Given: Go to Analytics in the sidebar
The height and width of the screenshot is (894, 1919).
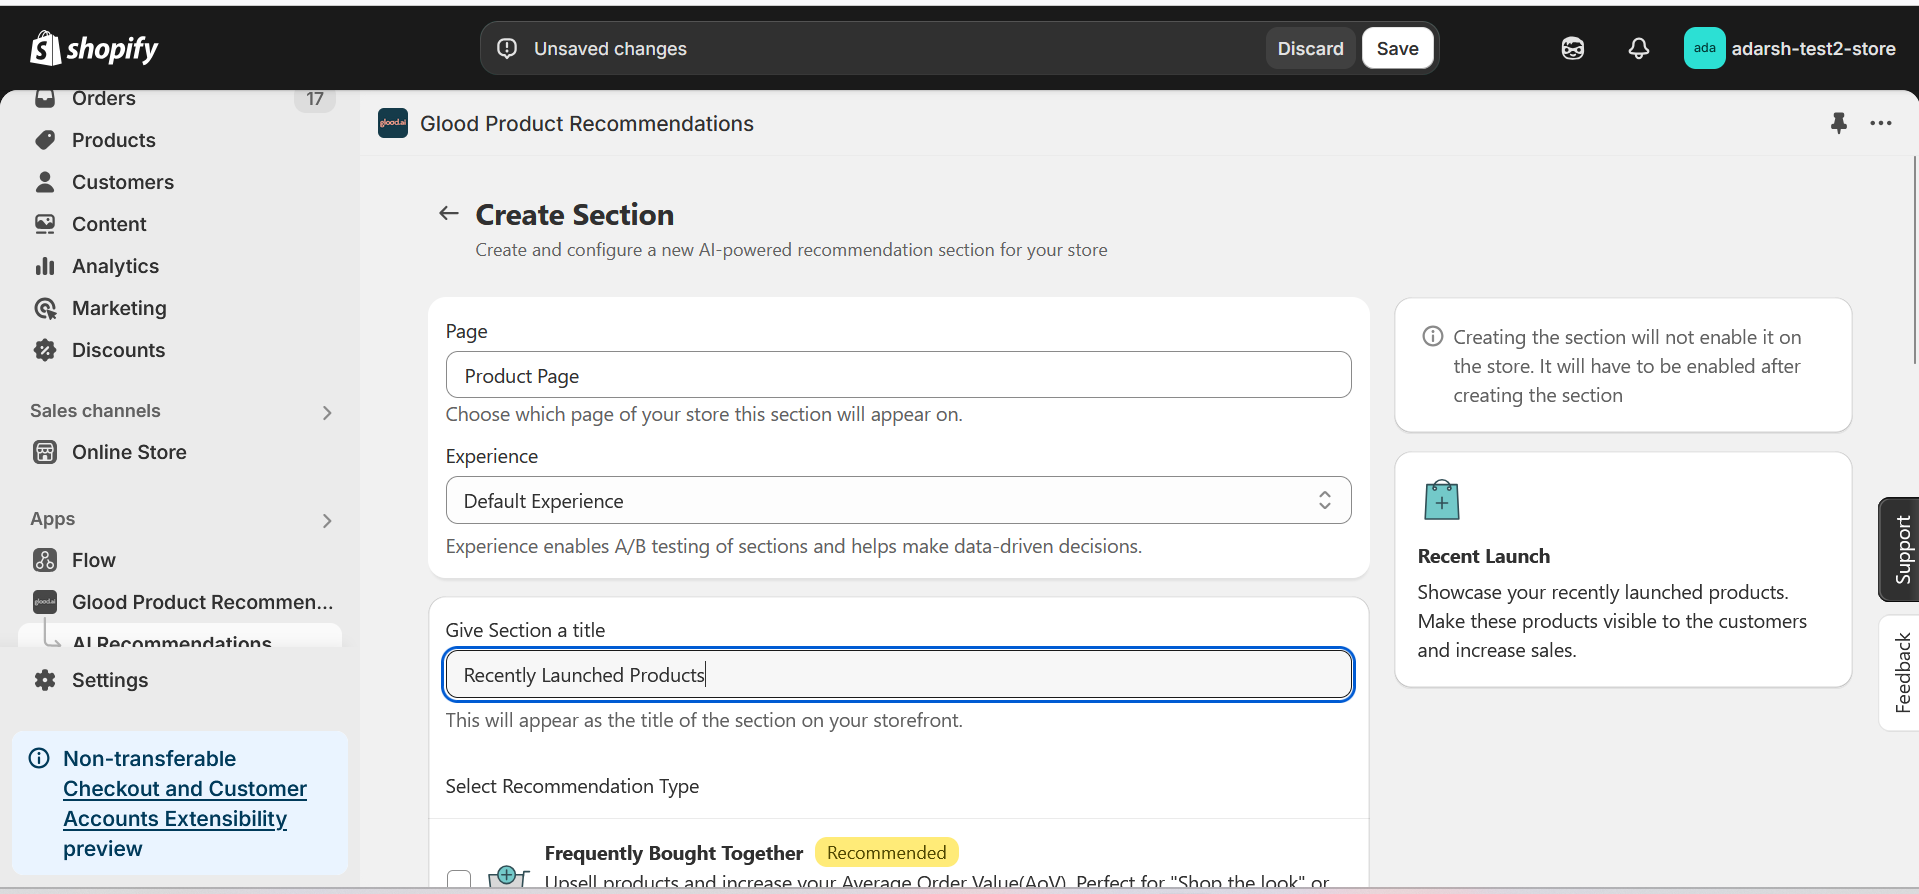Looking at the screenshot, I should coord(115,266).
